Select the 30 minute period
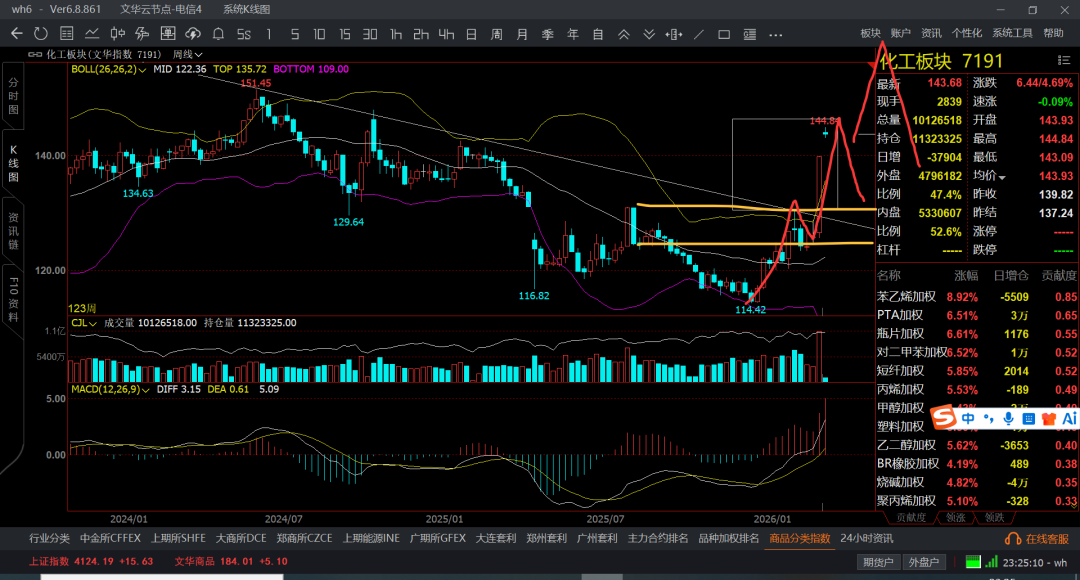 tap(370, 34)
